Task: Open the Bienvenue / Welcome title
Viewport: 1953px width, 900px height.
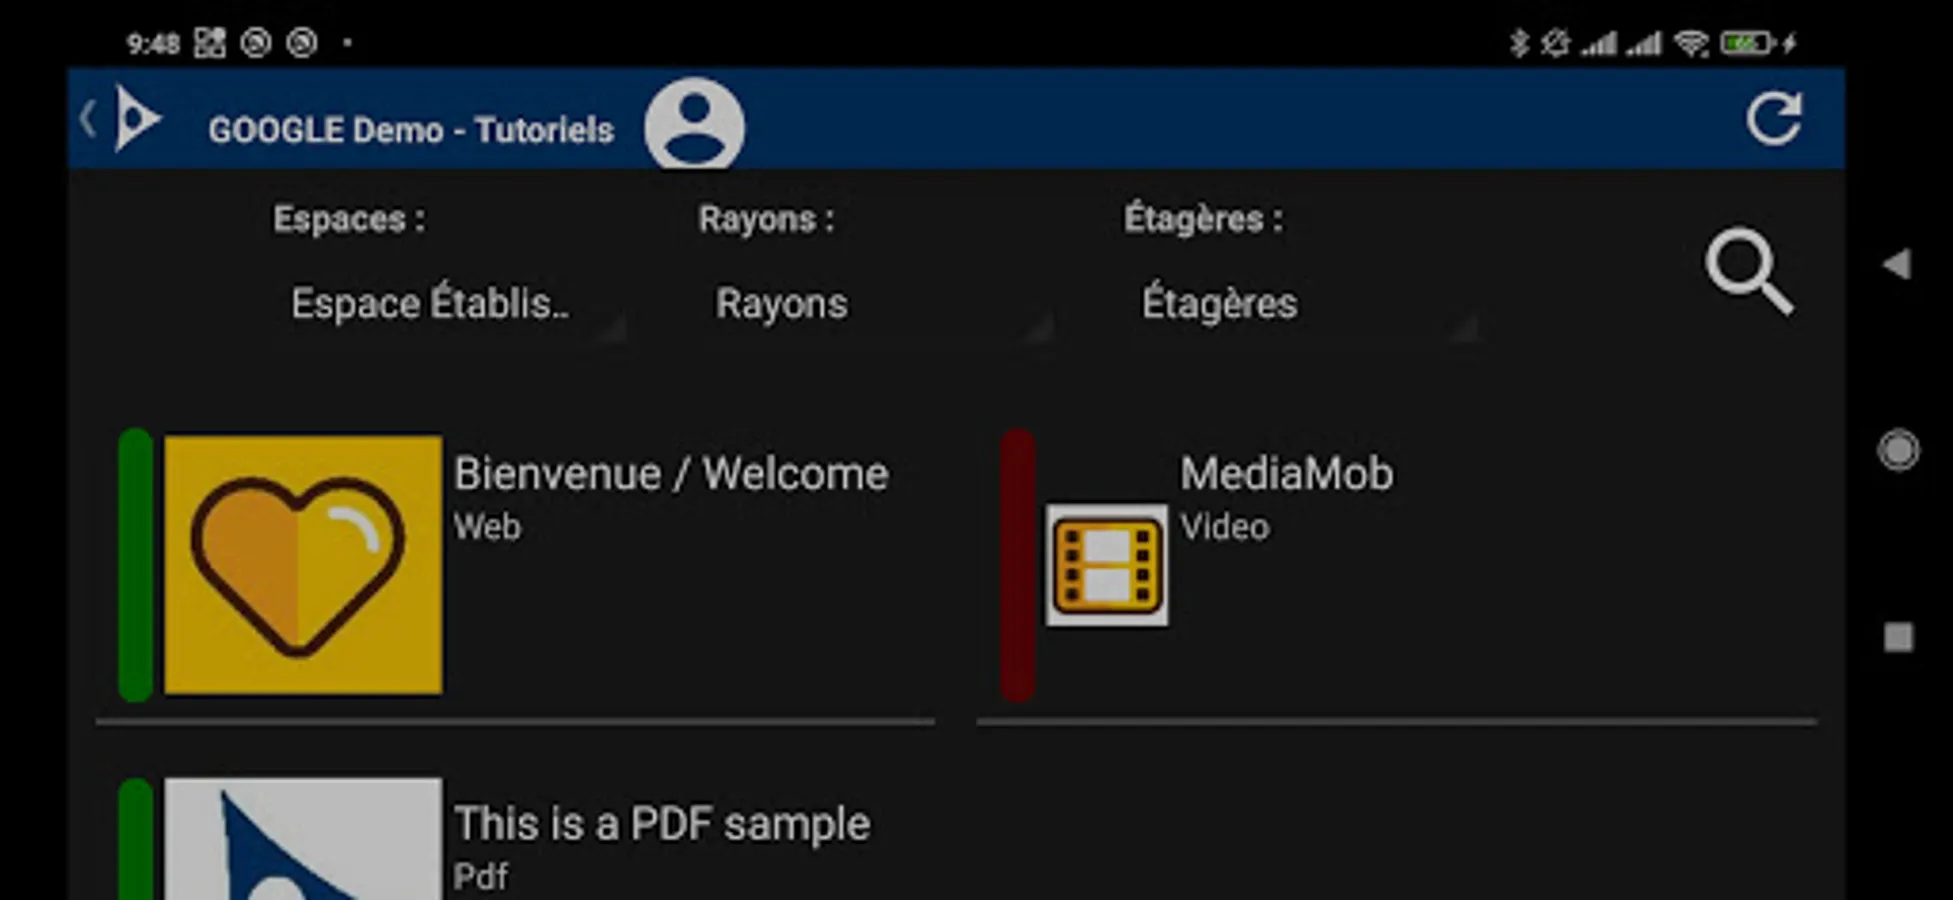Action: pos(671,474)
